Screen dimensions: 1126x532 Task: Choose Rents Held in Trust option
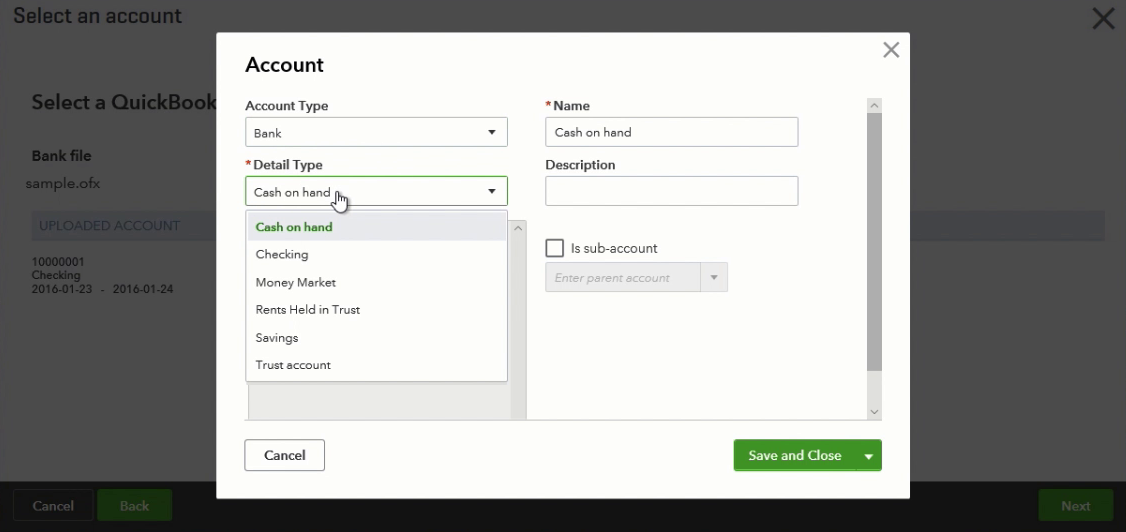[x=376, y=310]
